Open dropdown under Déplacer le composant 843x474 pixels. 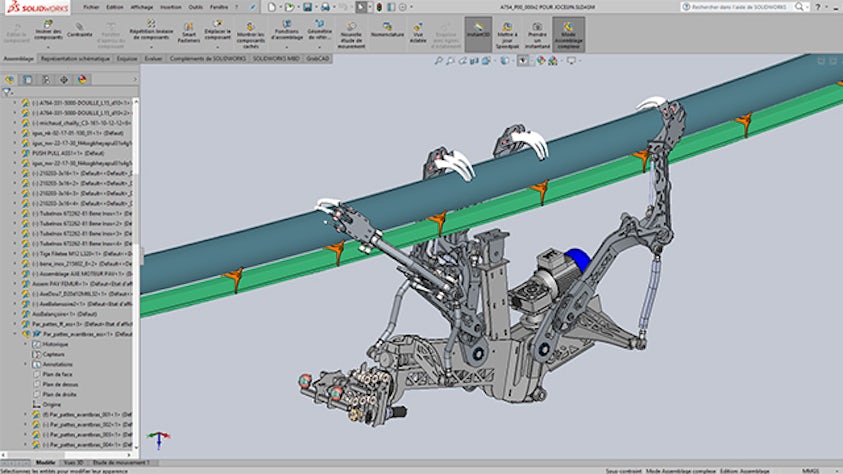point(217,47)
